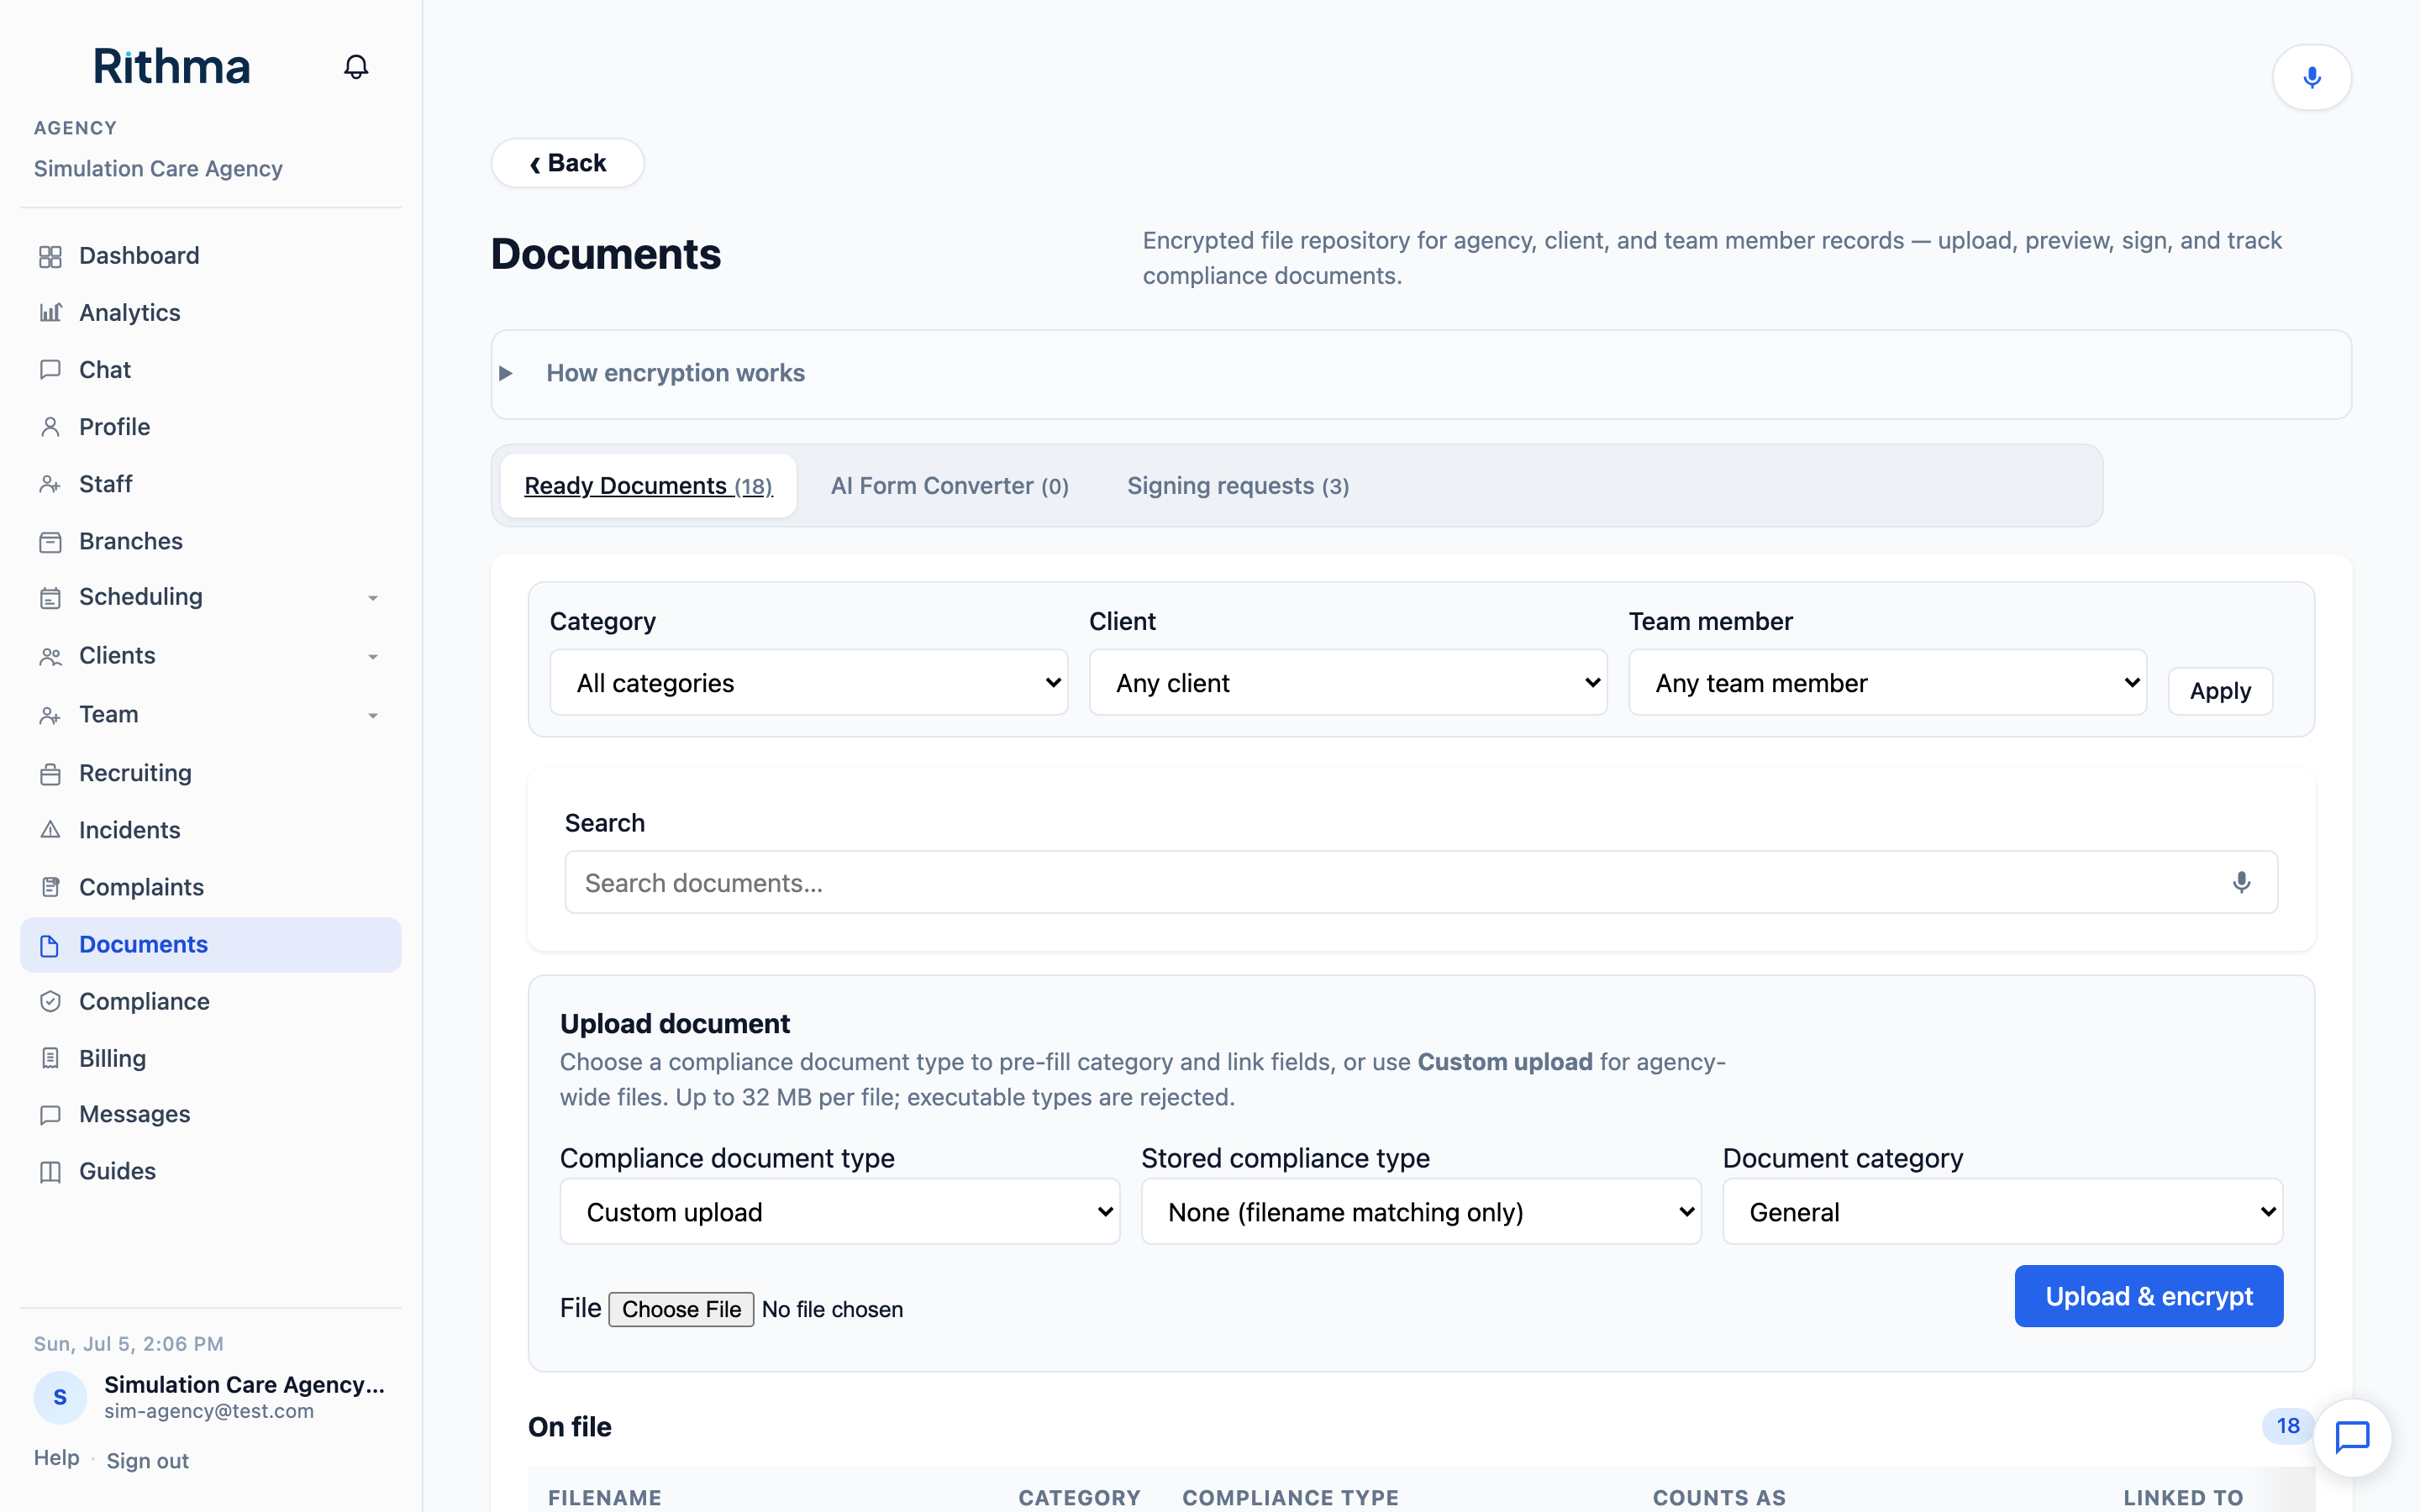Image resolution: width=2420 pixels, height=1512 pixels.
Task: Click Scheduling calendar icon in sidebar
Action: pyautogui.click(x=50, y=598)
